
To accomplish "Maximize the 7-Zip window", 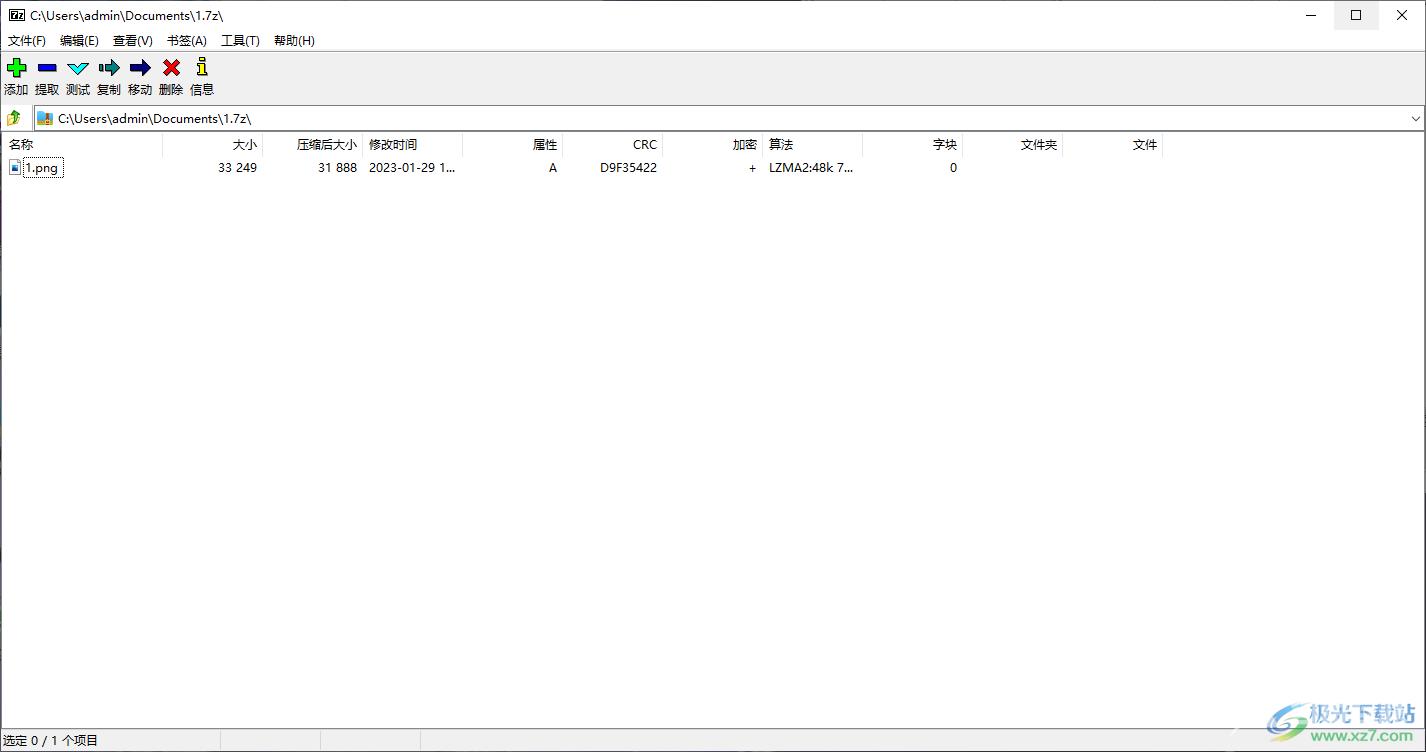I will click(1356, 15).
